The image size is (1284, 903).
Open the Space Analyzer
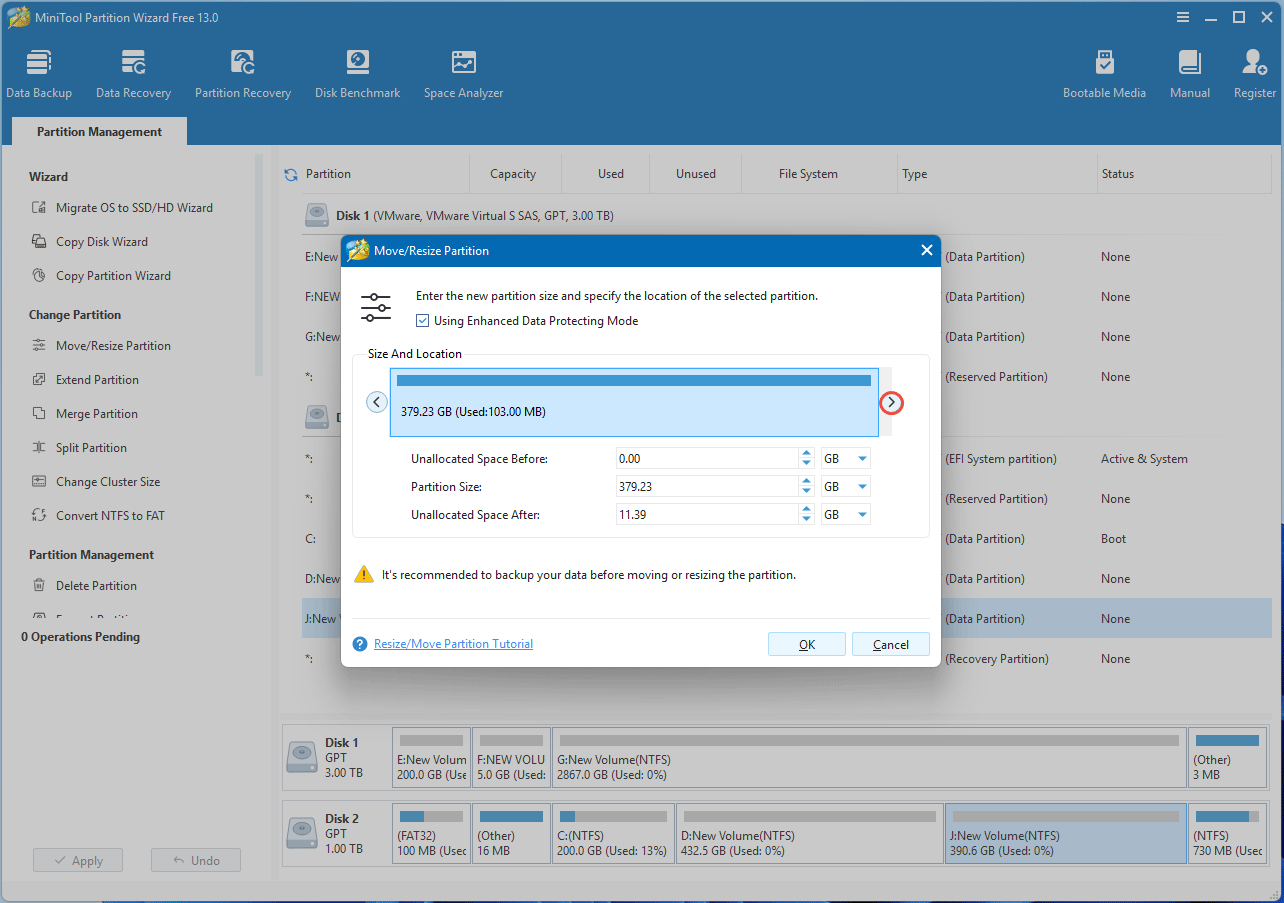coord(463,72)
